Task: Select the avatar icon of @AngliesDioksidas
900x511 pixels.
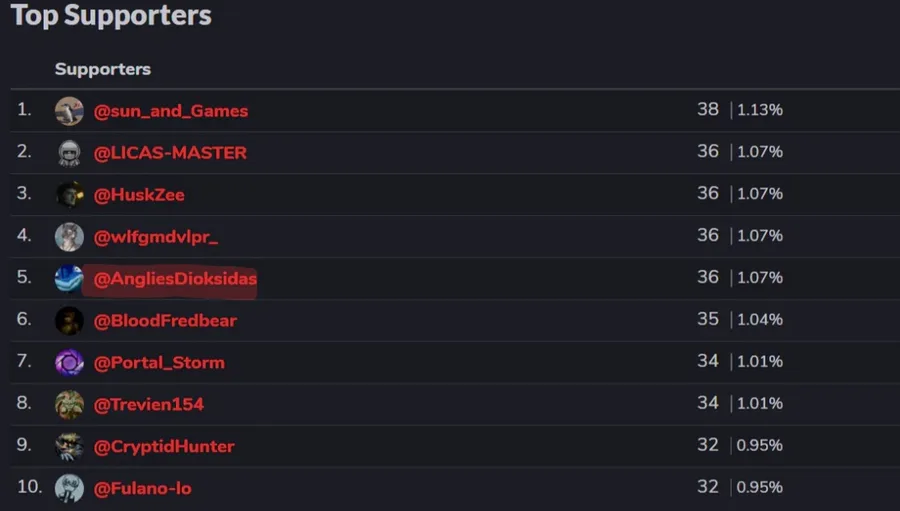Action: click(x=69, y=279)
